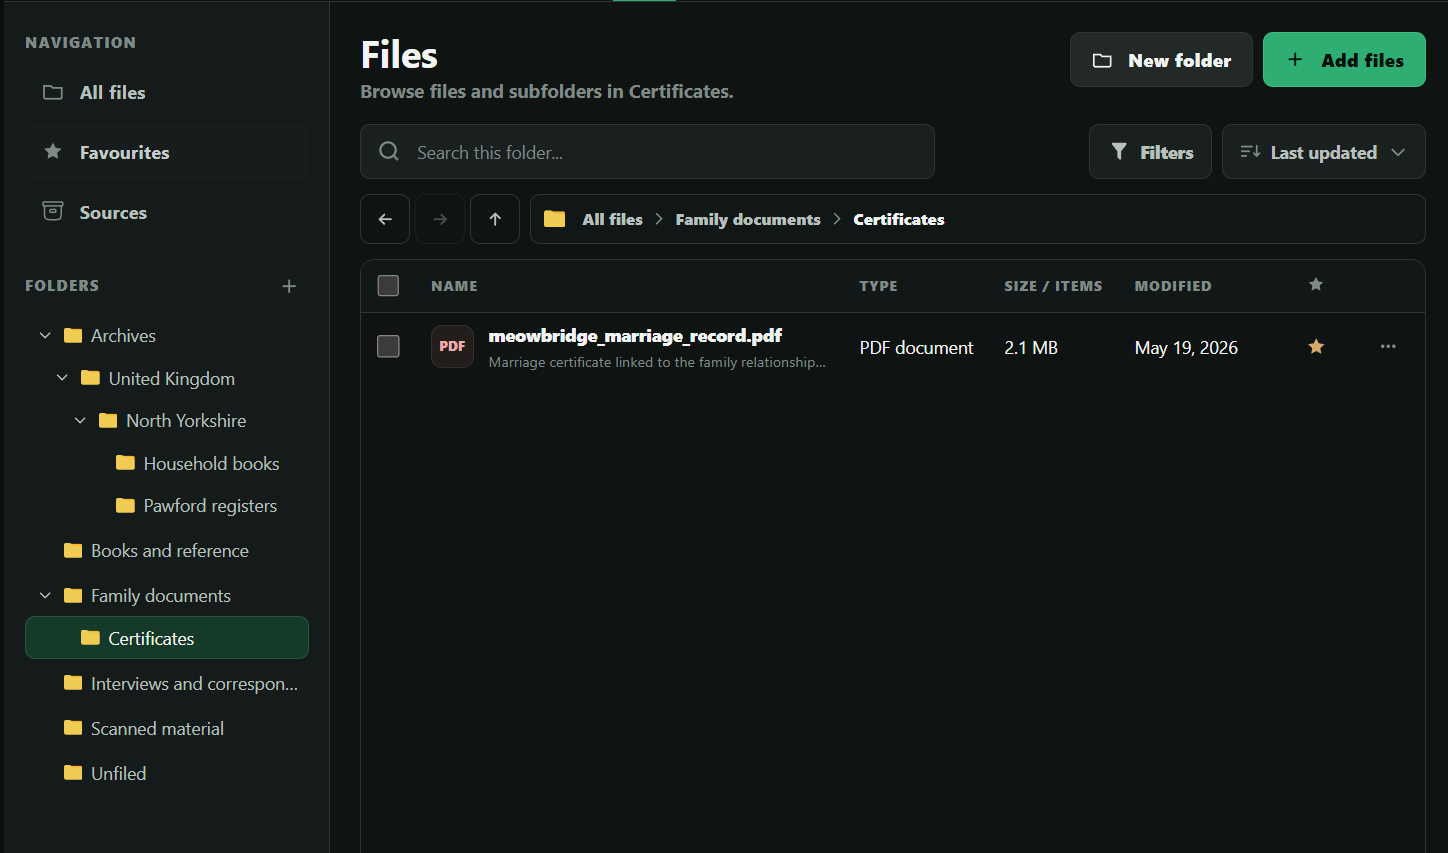Unfavourite meowbridge_marriage_record.pdf using star

click(x=1316, y=346)
